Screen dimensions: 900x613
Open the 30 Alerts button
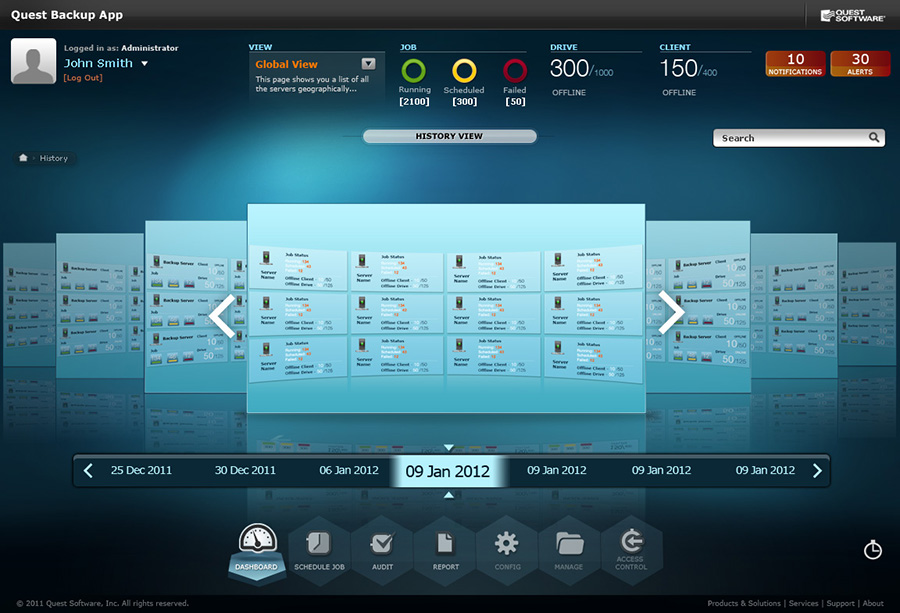(860, 63)
